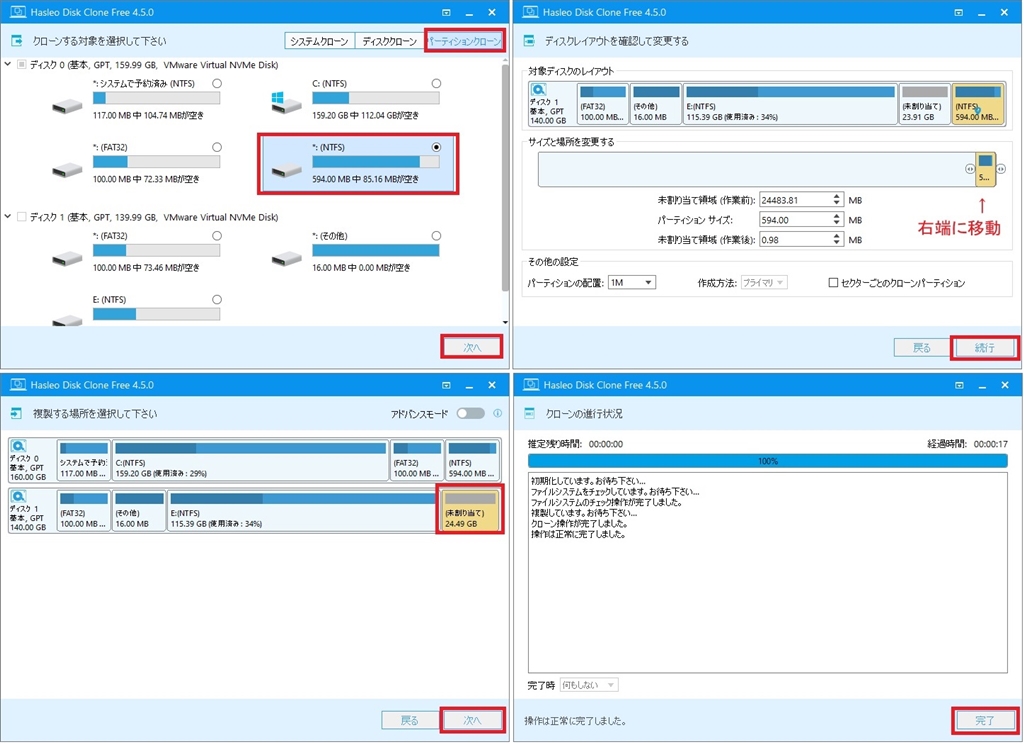This screenshot has width=1024, height=744.
Task: Select the E: (NTFS) radio button
Action: [217, 300]
